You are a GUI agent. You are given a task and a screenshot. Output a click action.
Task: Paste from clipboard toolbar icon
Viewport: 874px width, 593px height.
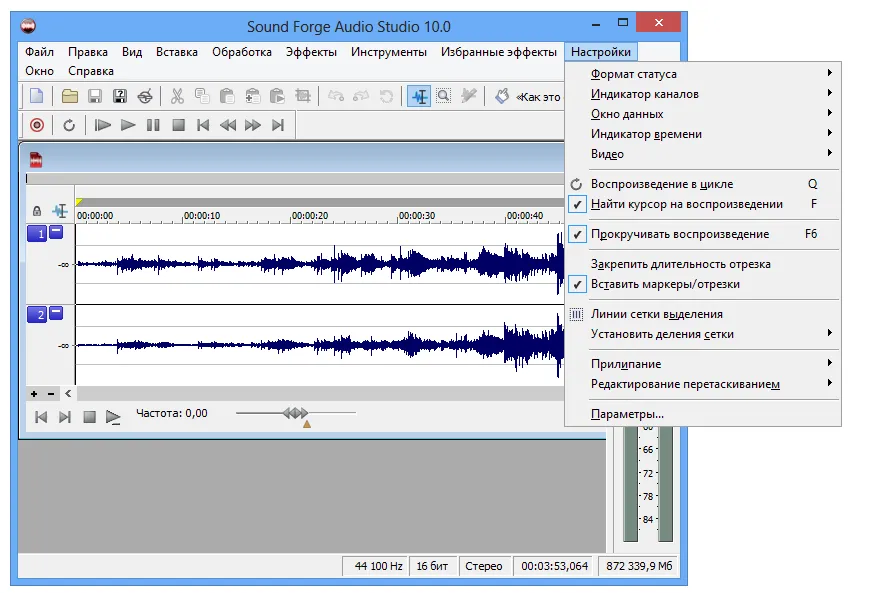(x=227, y=96)
